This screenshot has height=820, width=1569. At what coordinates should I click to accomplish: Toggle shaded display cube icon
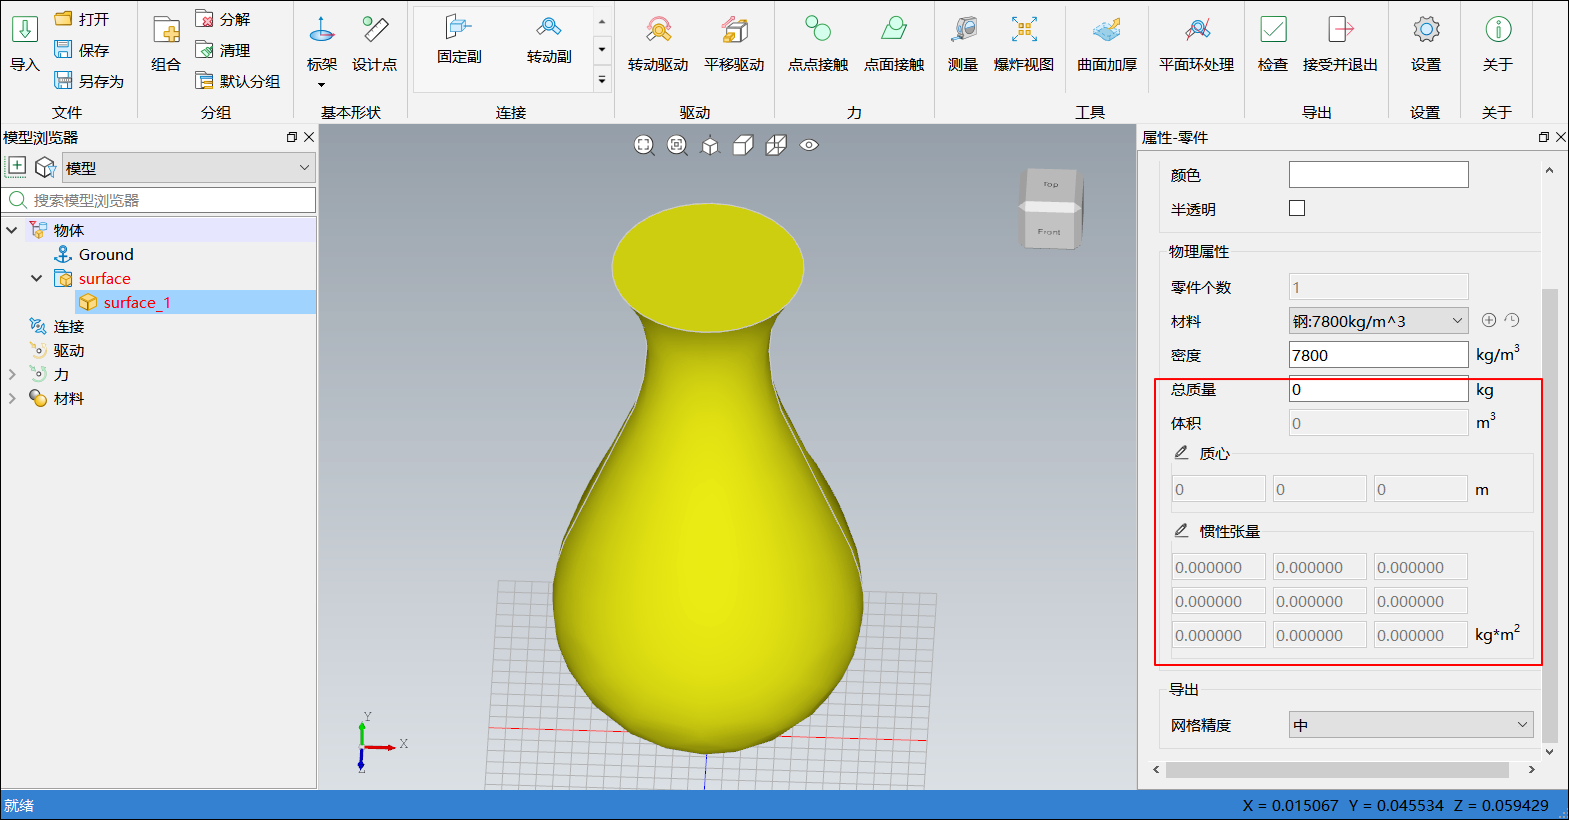[x=743, y=145]
